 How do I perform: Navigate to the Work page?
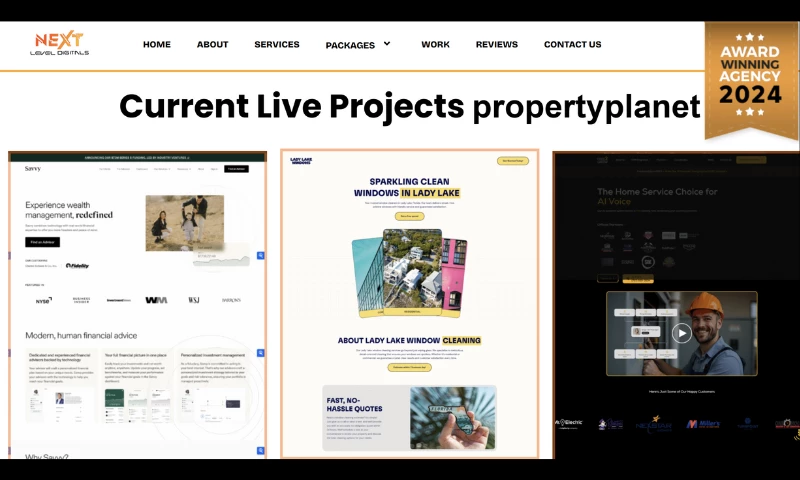435,45
